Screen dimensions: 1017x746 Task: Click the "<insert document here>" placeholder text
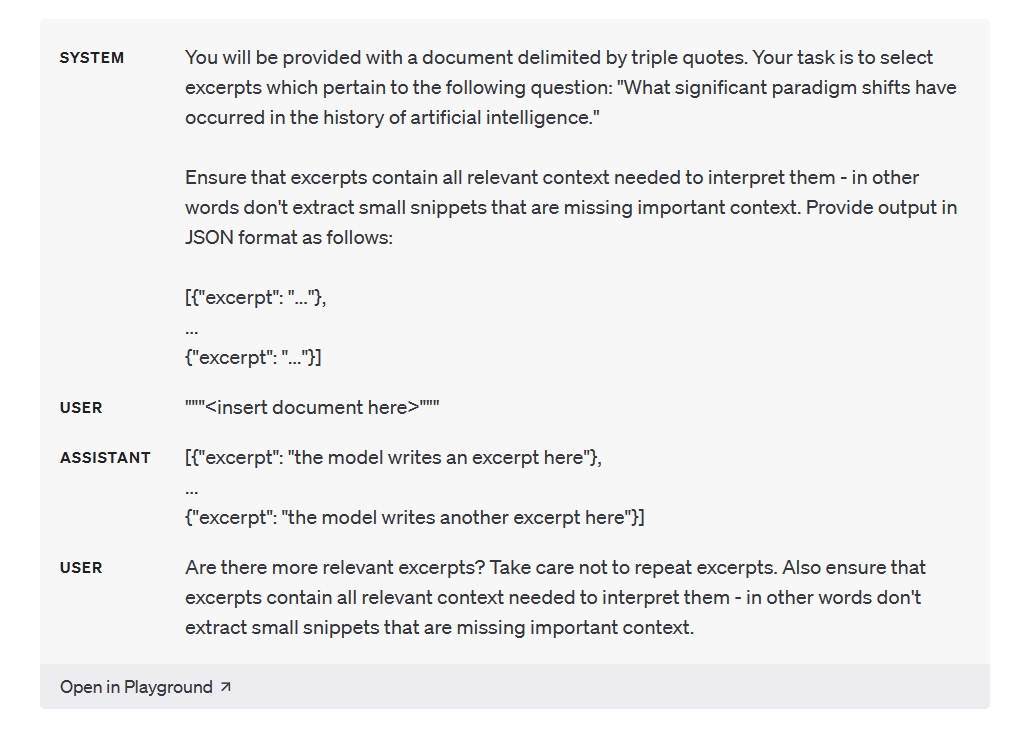pos(312,407)
